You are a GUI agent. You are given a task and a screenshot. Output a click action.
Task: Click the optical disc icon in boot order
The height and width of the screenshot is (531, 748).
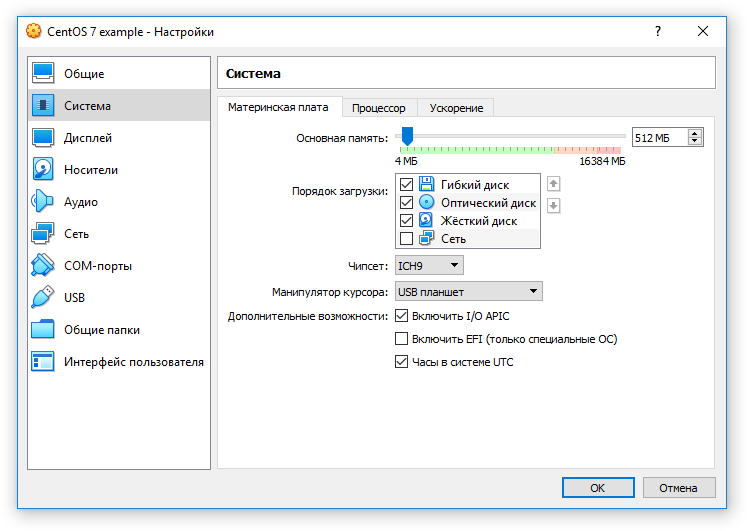point(426,202)
